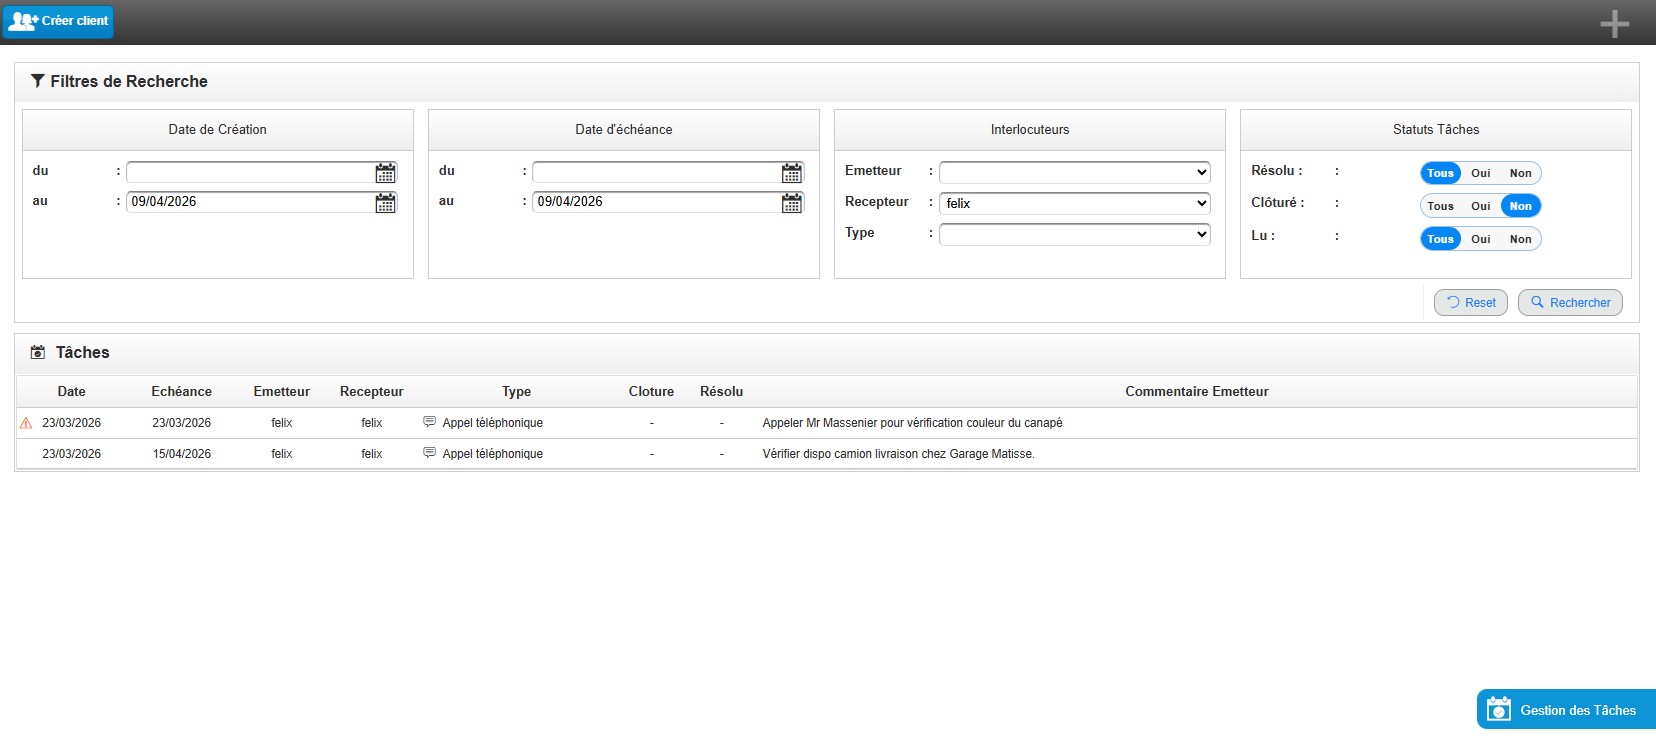1656x752 pixels.
Task: Open the Gestion des Tâches tab
Action: tap(1566, 710)
